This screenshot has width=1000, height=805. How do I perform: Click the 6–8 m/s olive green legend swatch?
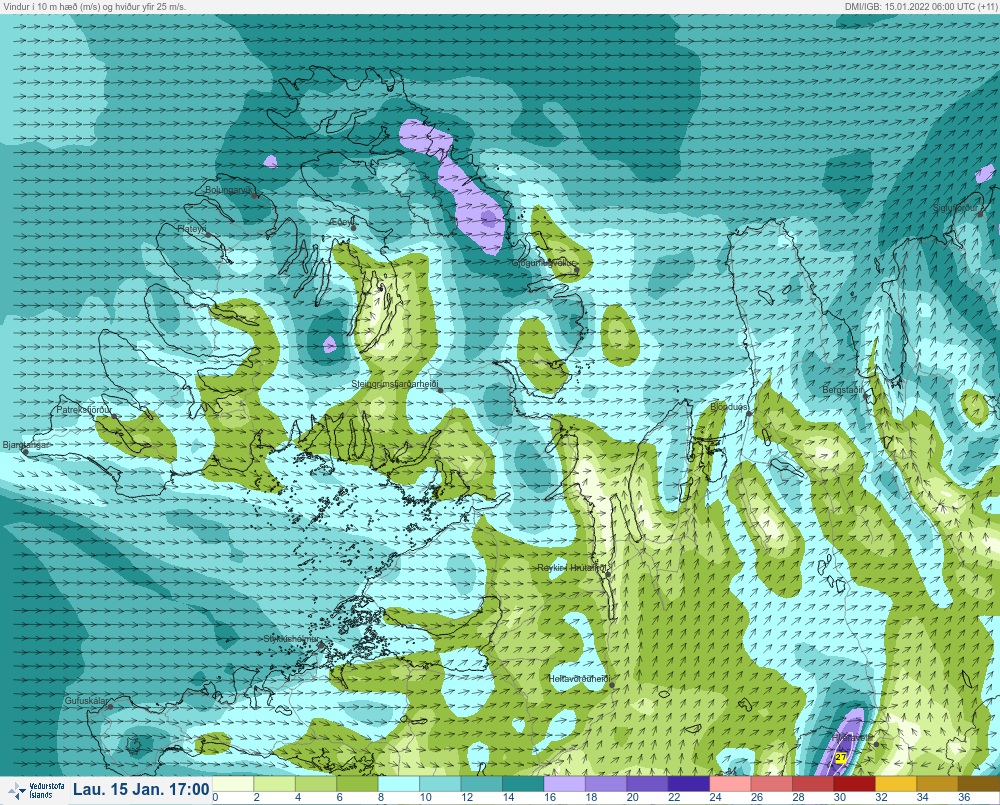(357, 783)
